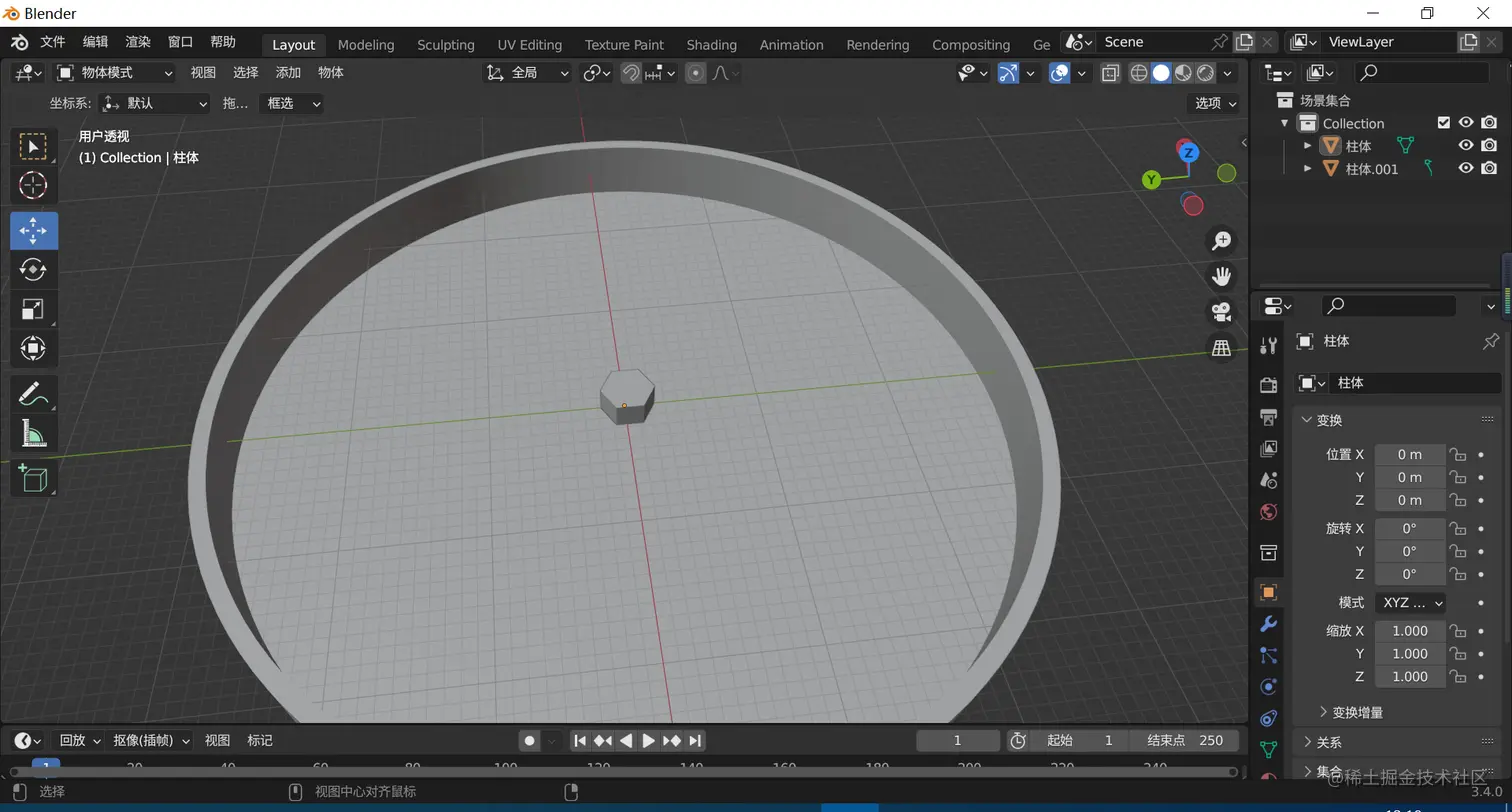Enable auto keying record button
This screenshot has width=1512, height=812.
[x=529, y=741]
